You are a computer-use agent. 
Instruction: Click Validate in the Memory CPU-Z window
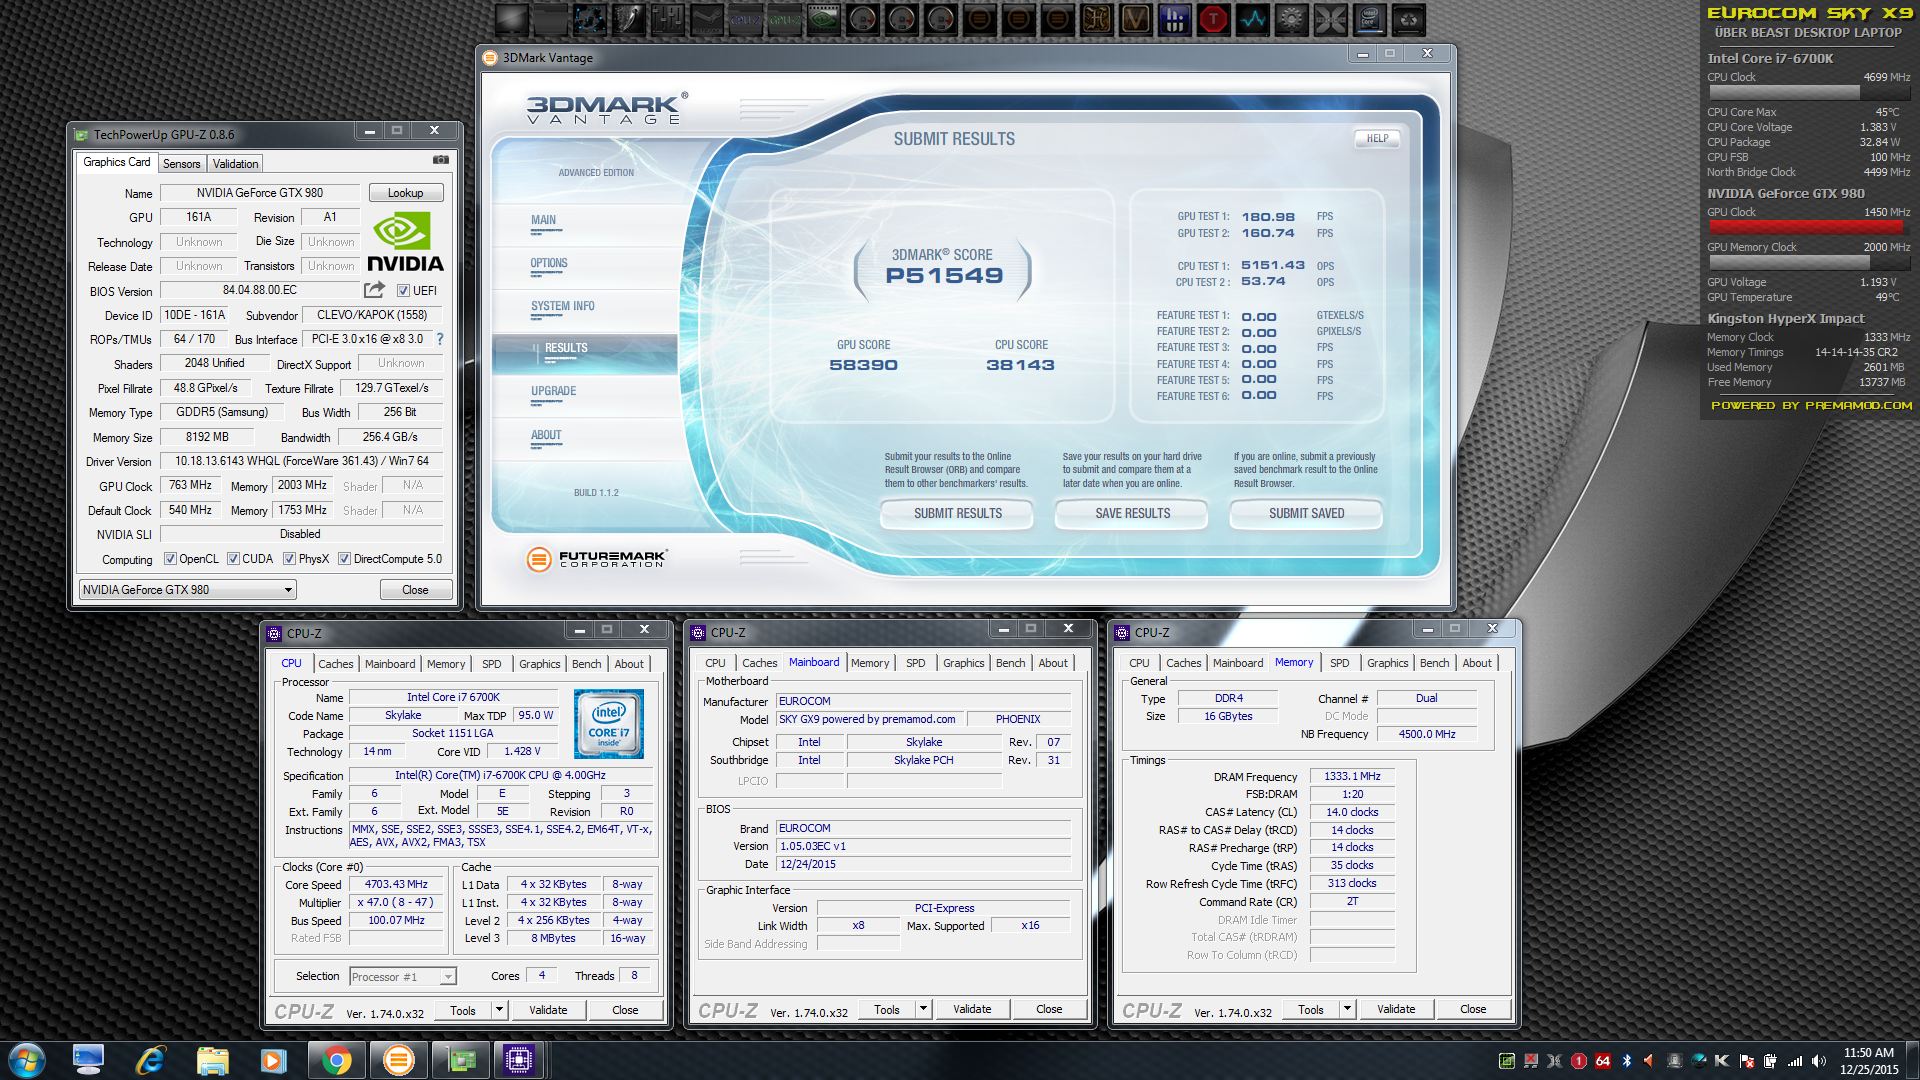pyautogui.click(x=1396, y=1009)
